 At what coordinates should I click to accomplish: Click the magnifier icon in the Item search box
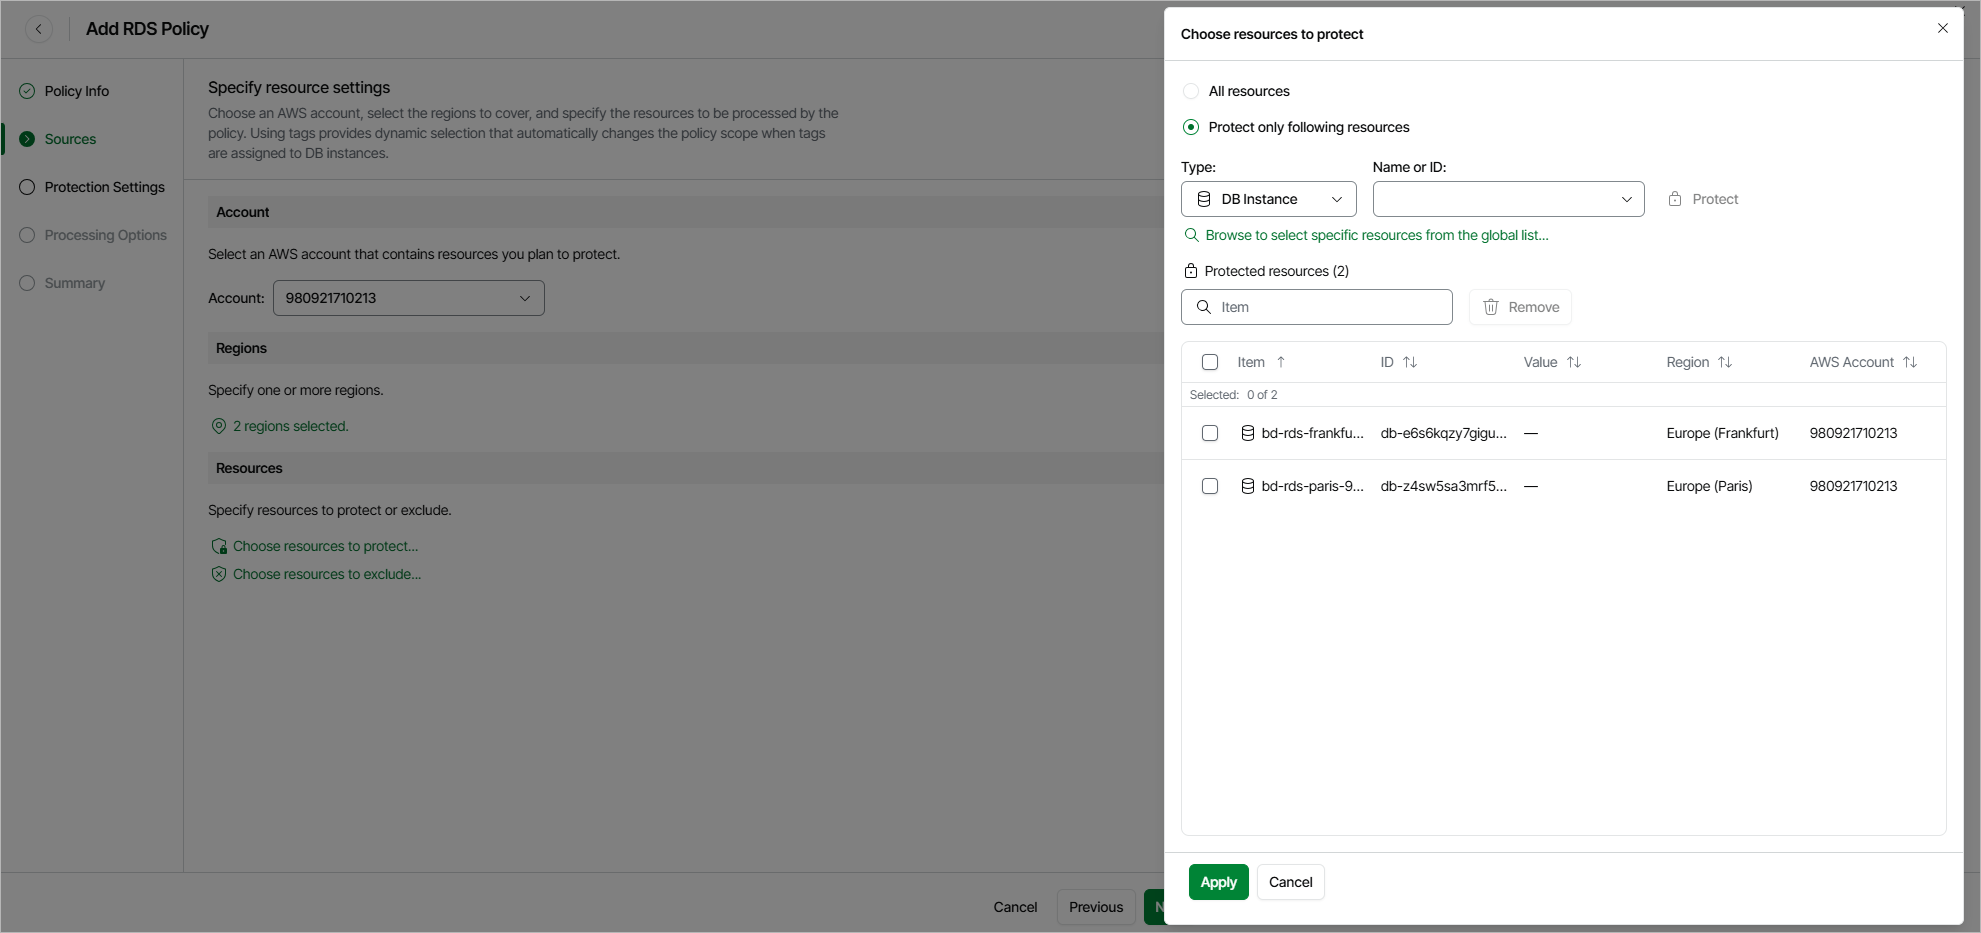1204,307
